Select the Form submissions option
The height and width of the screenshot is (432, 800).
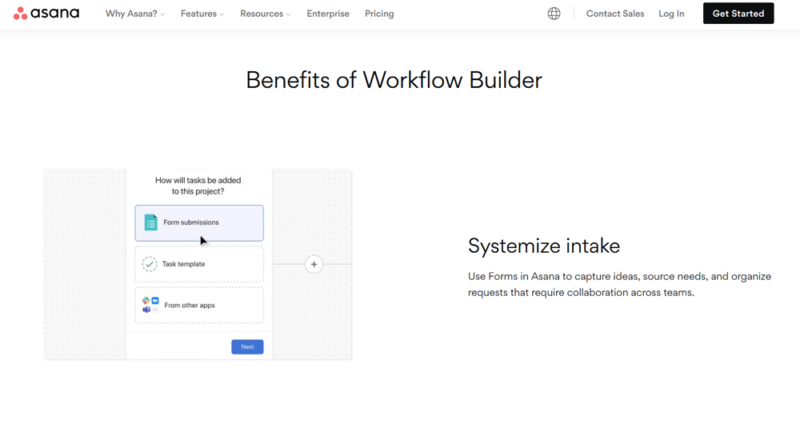click(x=199, y=223)
